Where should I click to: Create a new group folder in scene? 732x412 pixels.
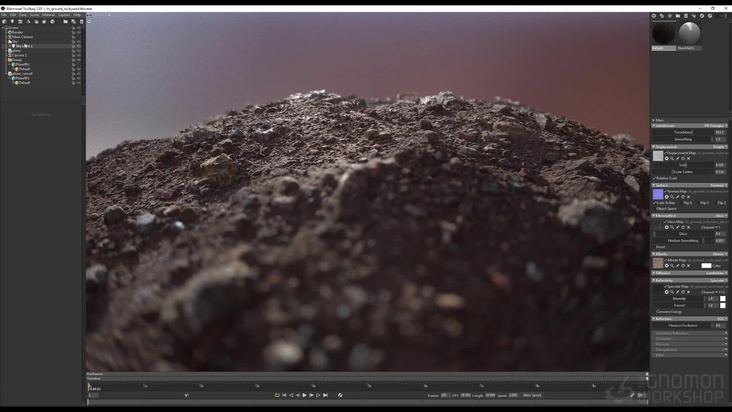tap(65, 21)
